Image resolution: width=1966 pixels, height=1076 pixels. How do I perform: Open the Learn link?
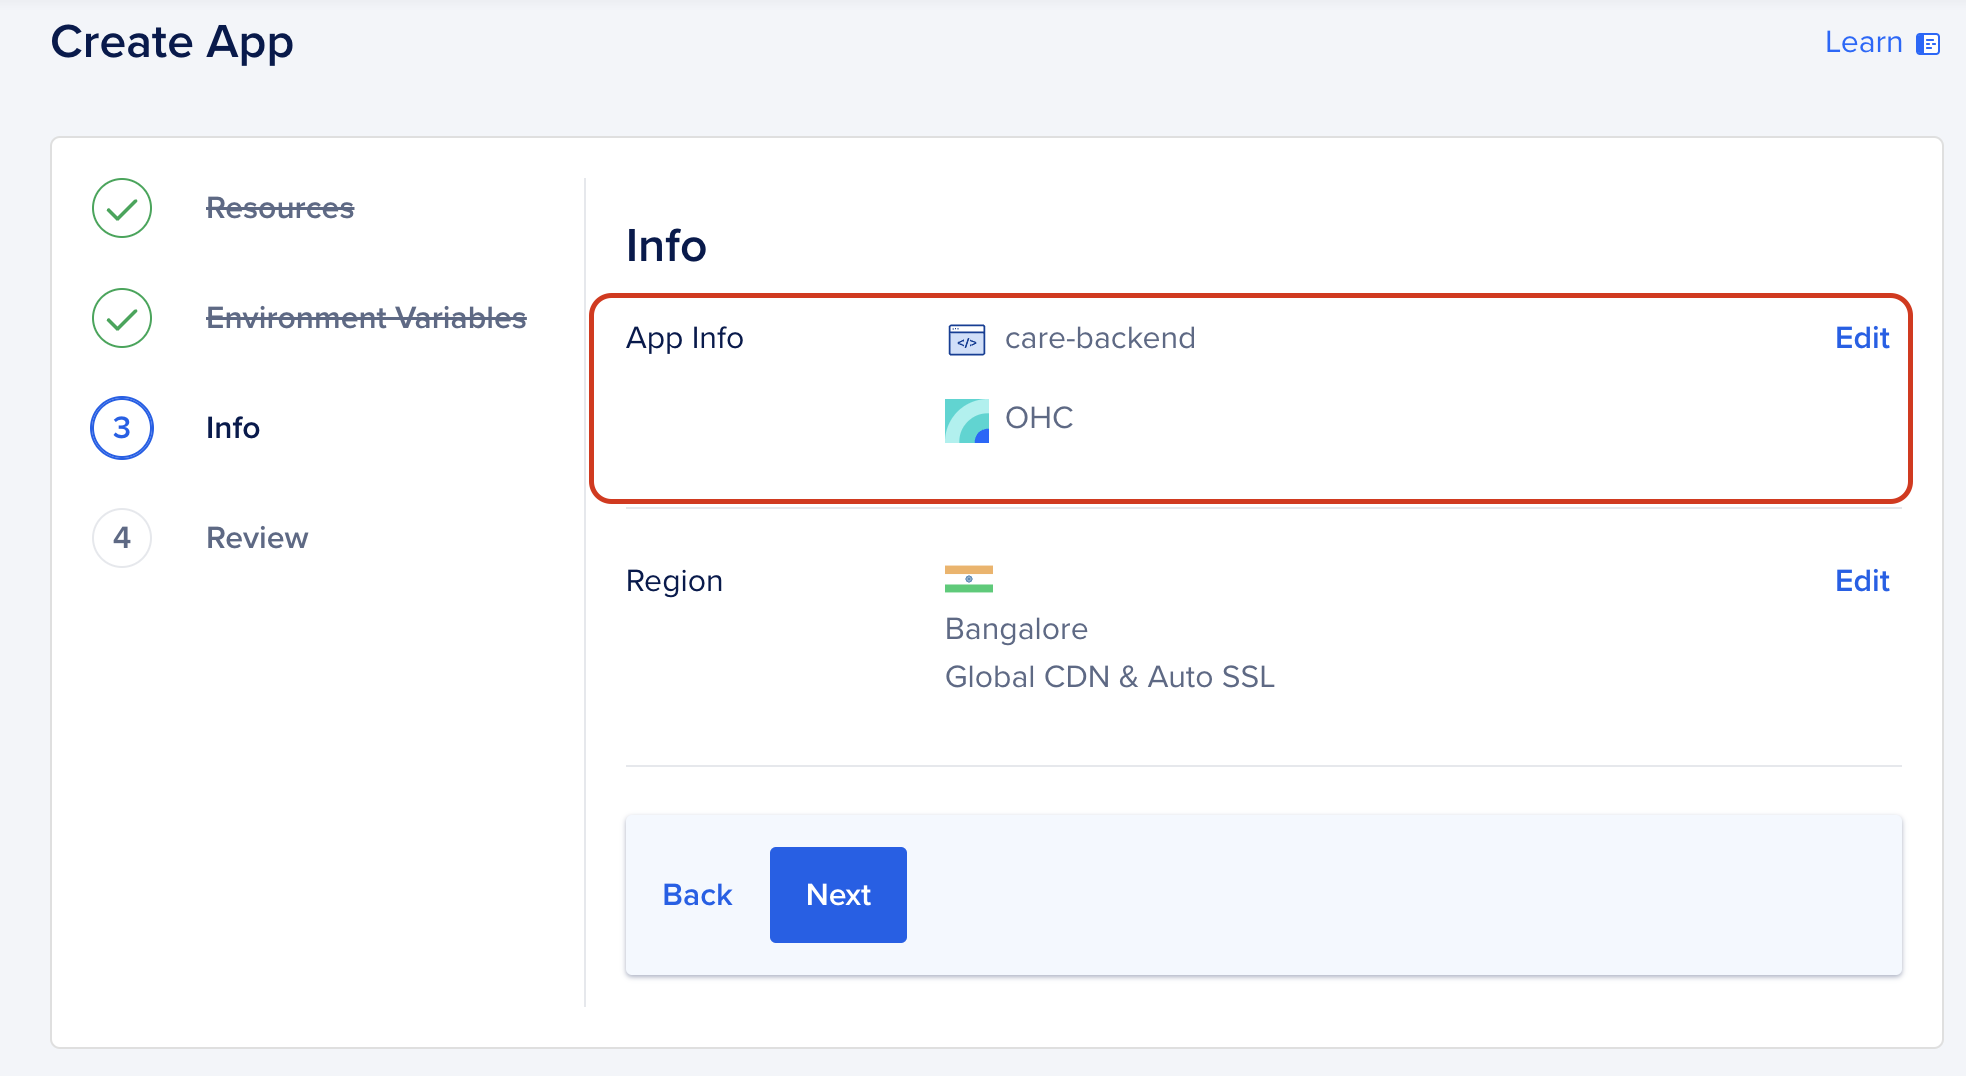(1863, 42)
